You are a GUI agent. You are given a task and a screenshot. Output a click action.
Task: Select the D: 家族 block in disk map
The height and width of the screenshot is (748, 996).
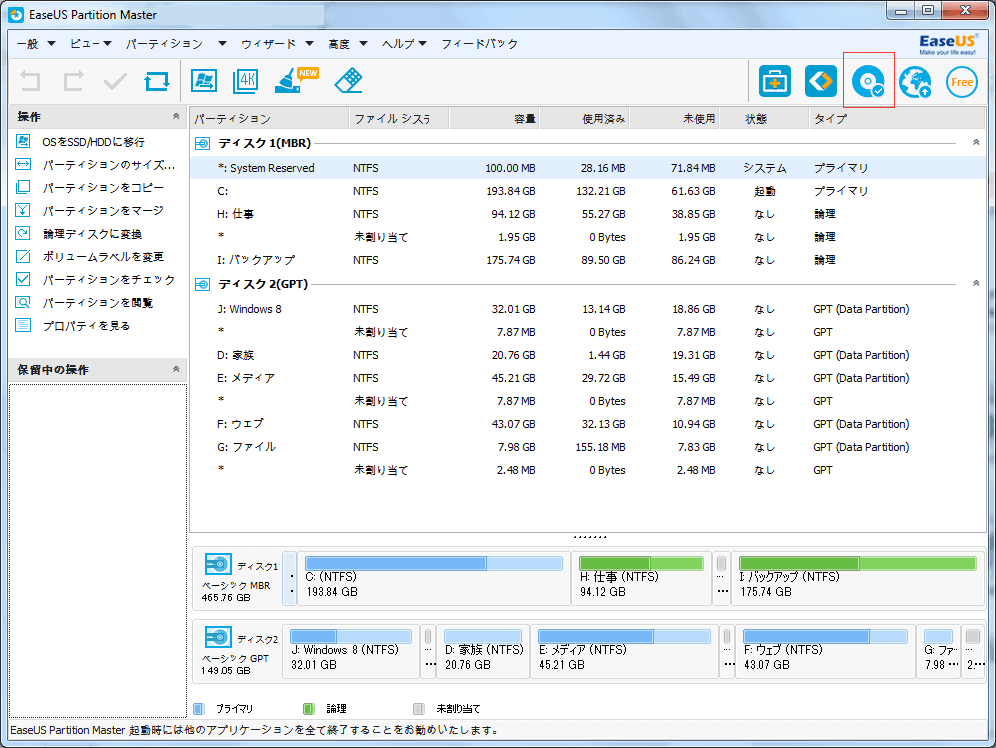(x=483, y=651)
